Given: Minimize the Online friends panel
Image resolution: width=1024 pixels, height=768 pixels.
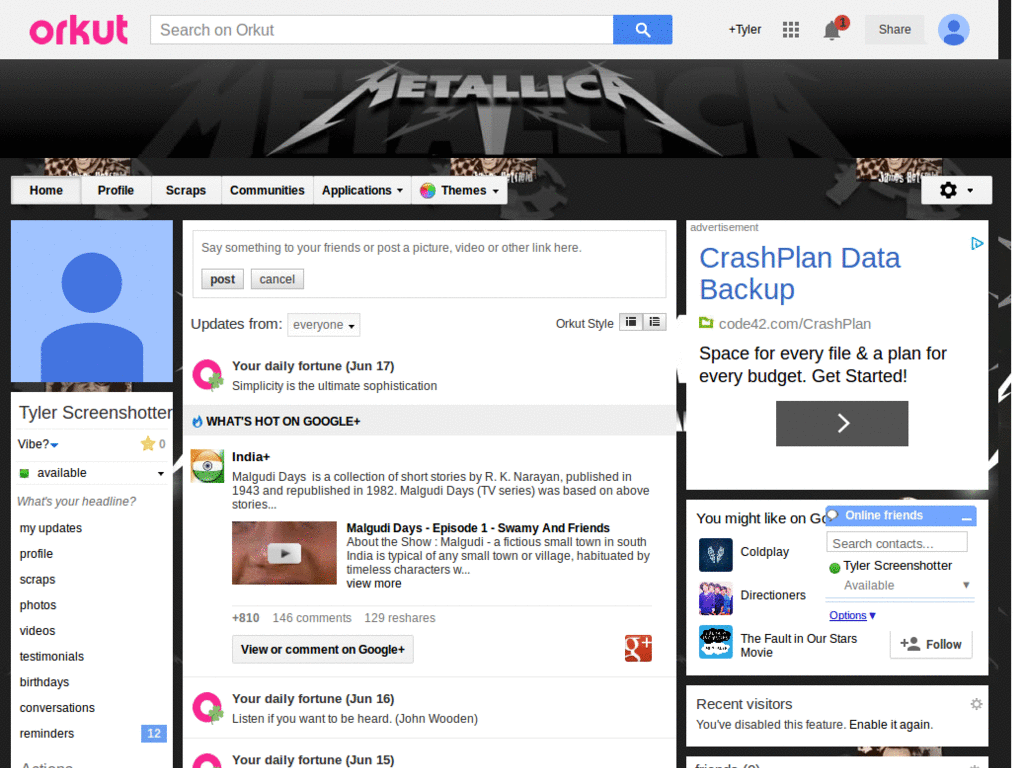Looking at the screenshot, I should coord(967,517).
